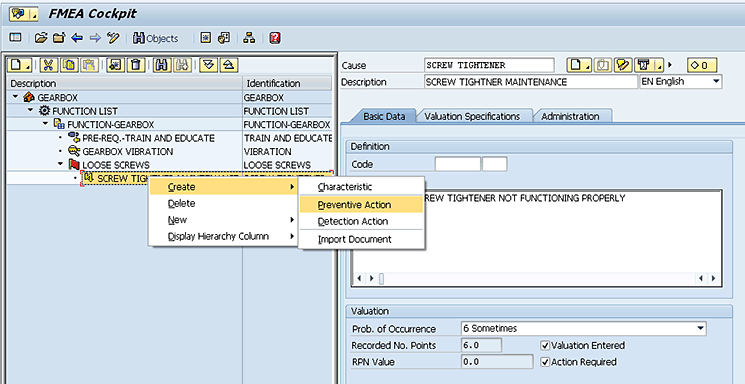Choose Delete from the context menu
The height and width of the screenshot is (384, 745).
223,203
